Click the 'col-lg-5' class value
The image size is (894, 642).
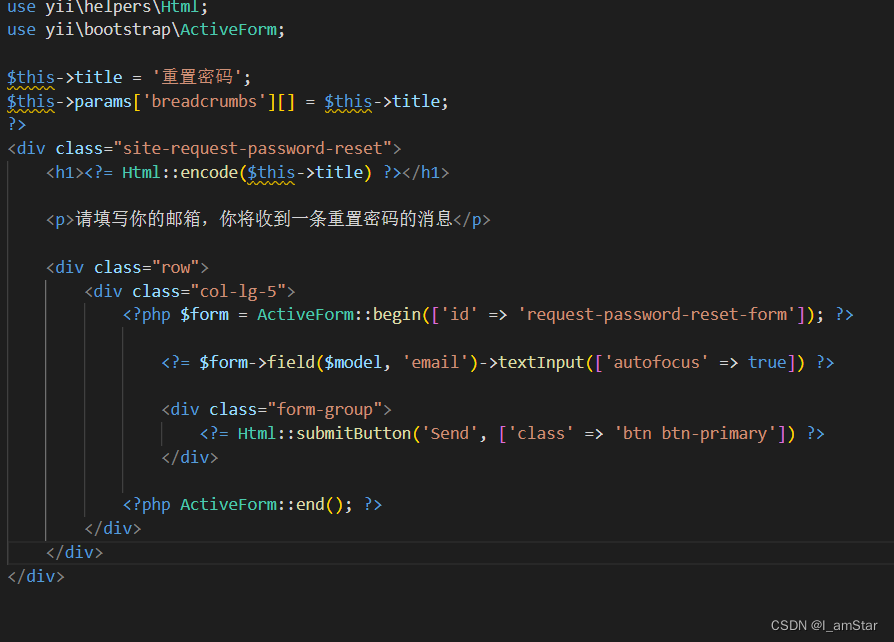click(x=238, y=291)
